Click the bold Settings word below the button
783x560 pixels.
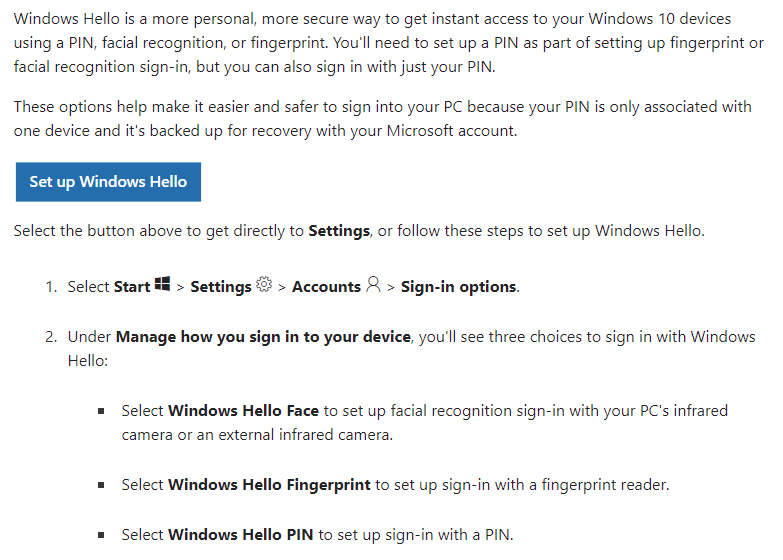coord(339,231)
